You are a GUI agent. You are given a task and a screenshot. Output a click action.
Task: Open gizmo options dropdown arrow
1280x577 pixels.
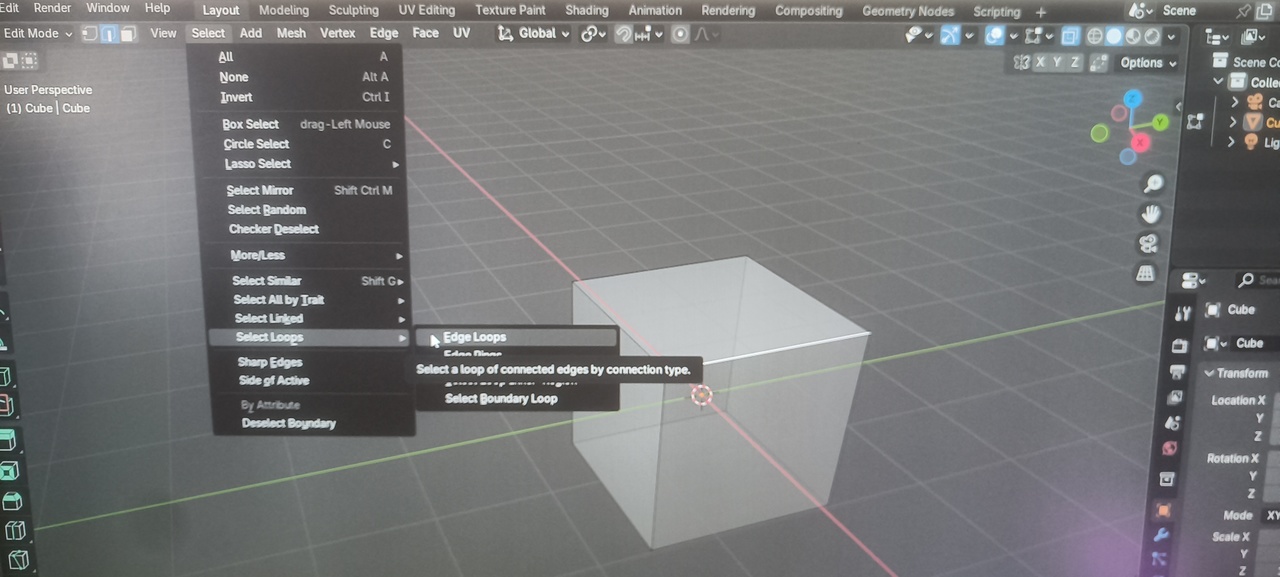(x=969, y=35)
